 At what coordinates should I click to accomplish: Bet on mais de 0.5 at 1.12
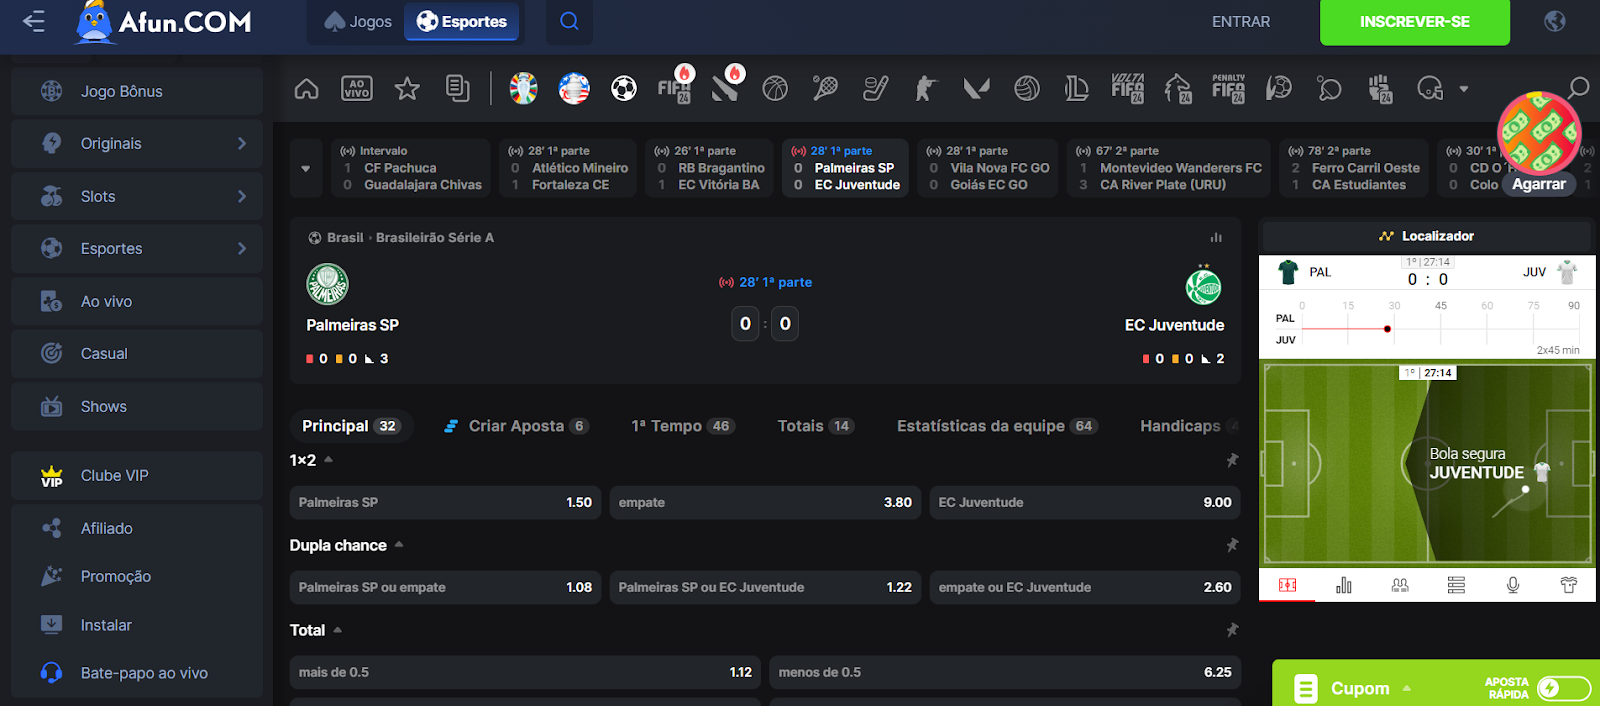525,672
